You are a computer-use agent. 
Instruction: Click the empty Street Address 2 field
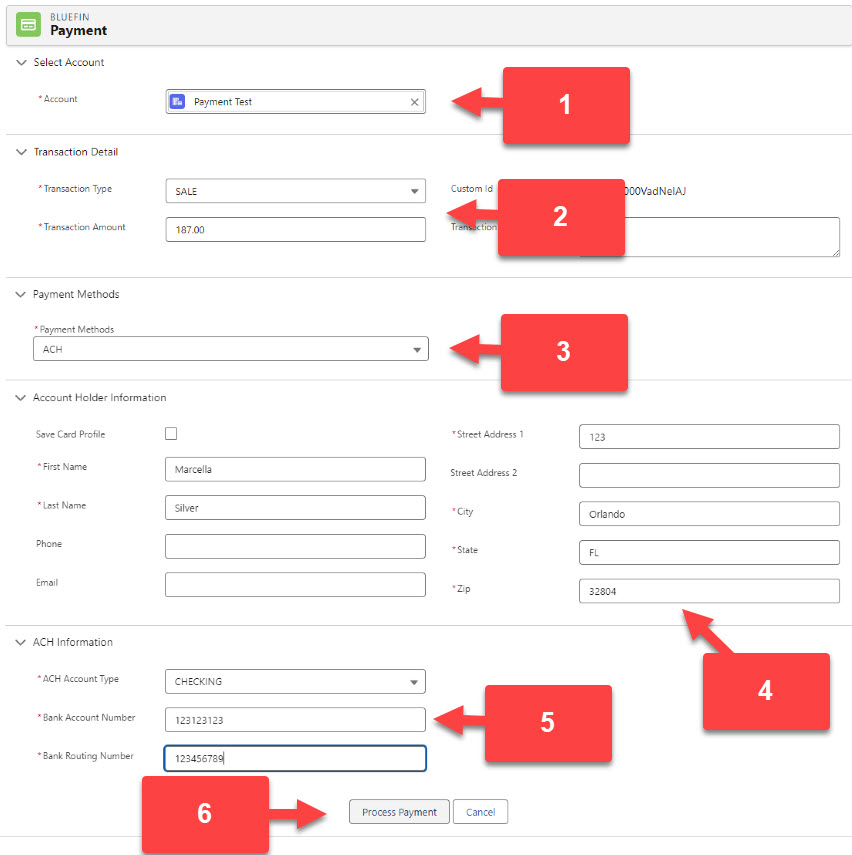tap(708, 475)
